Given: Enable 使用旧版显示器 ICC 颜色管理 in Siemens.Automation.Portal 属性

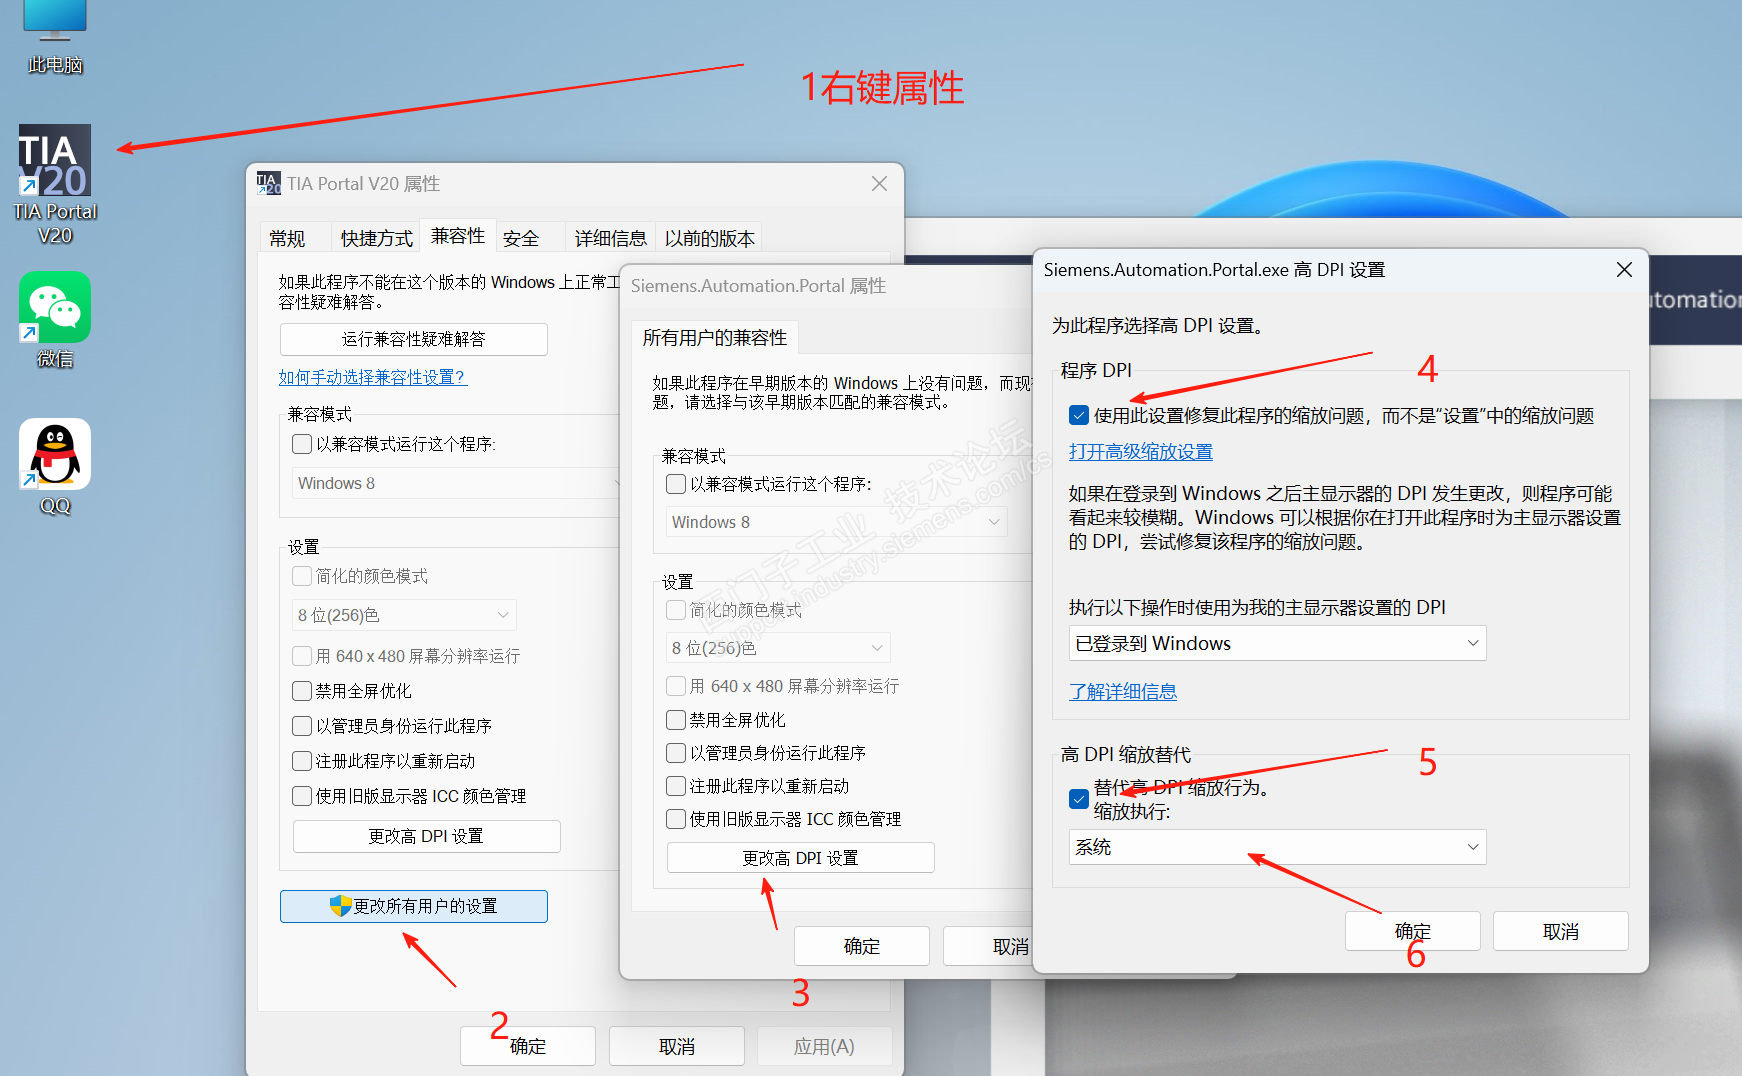Looking at the screenshot, I should 676,819.
